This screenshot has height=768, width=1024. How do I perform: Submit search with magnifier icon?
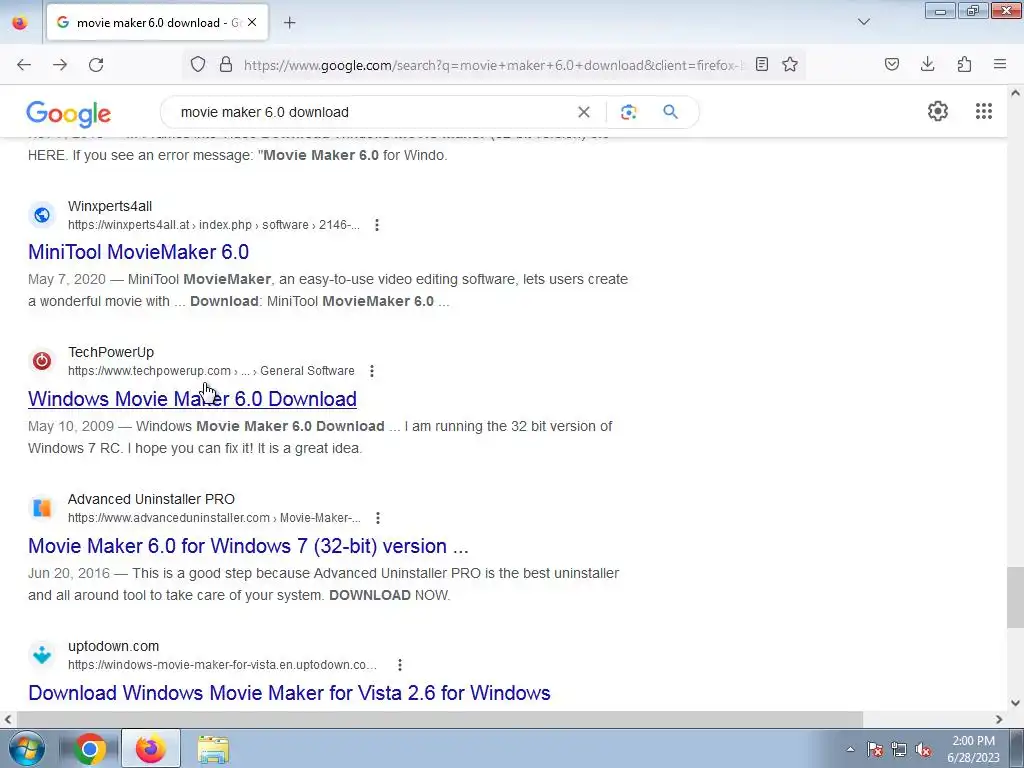click(670, 112)
